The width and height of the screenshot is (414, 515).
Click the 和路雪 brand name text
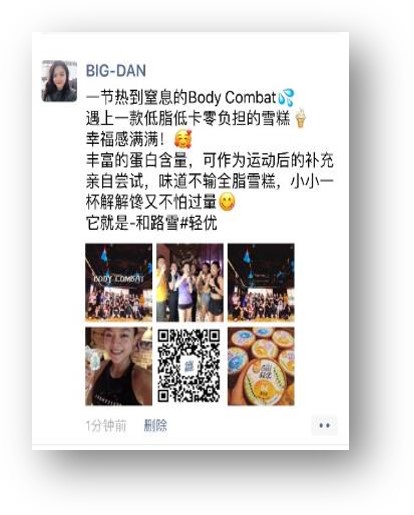(157, 223)
